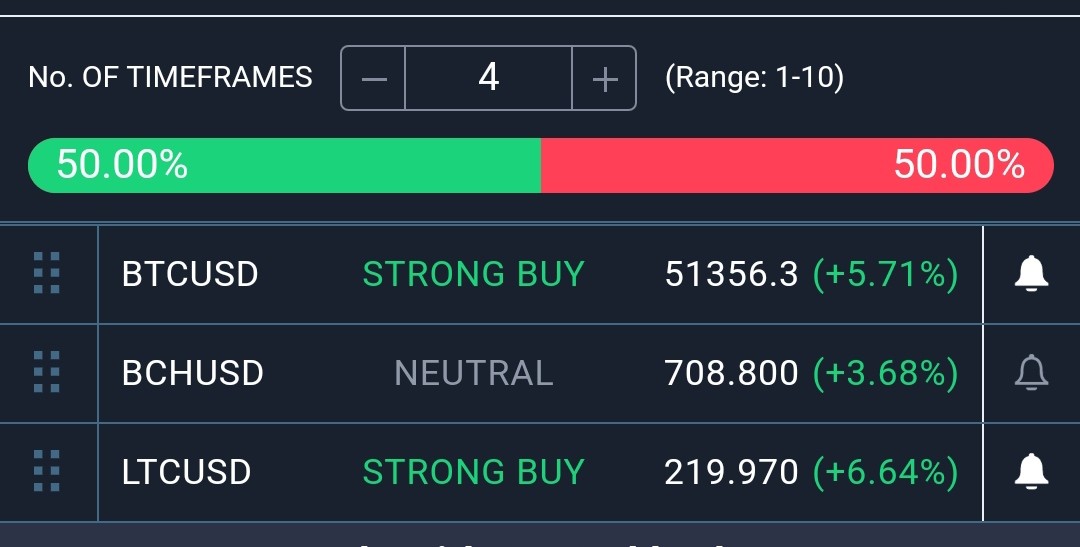Click the BCHUSD reorder handle icon
Image resolution: width=1080 pixels, height=547 pixels.
pos(47,372)
